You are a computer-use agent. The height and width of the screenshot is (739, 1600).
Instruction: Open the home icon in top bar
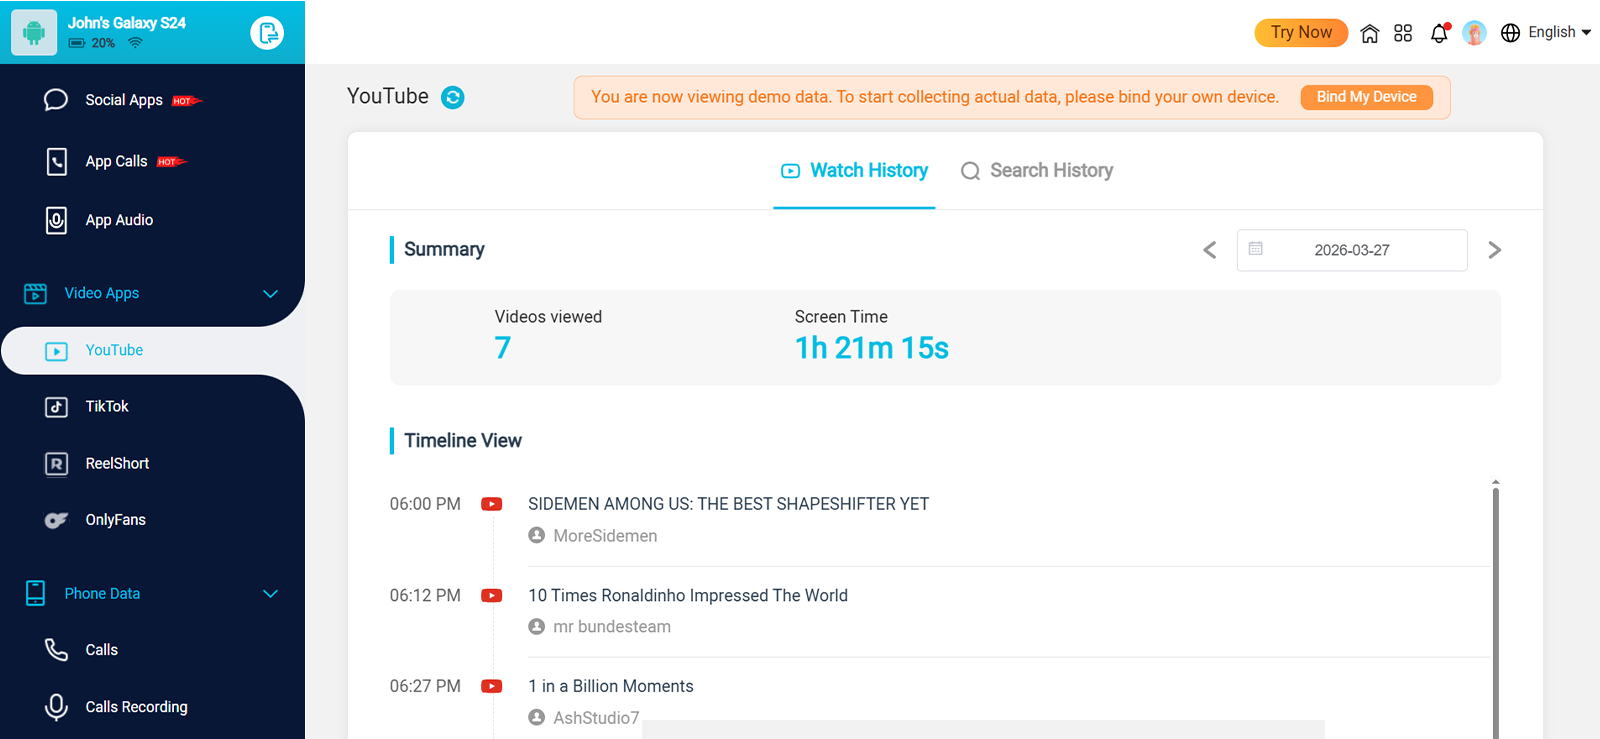[1370, 33]
